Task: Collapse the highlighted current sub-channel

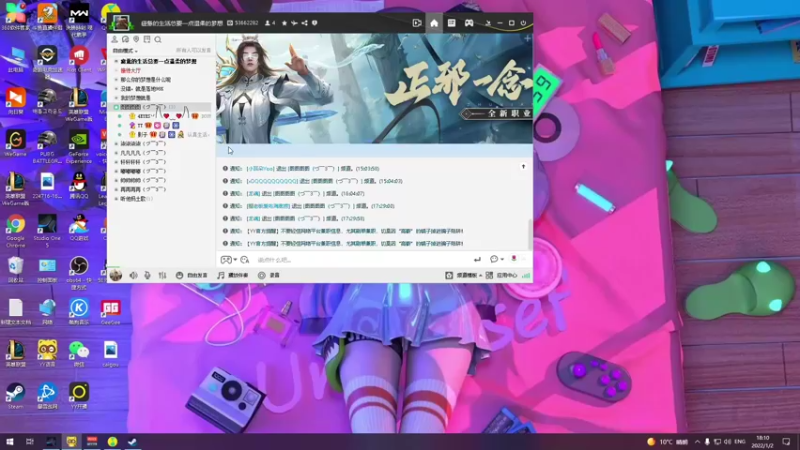Action: (x=116, y=107)
